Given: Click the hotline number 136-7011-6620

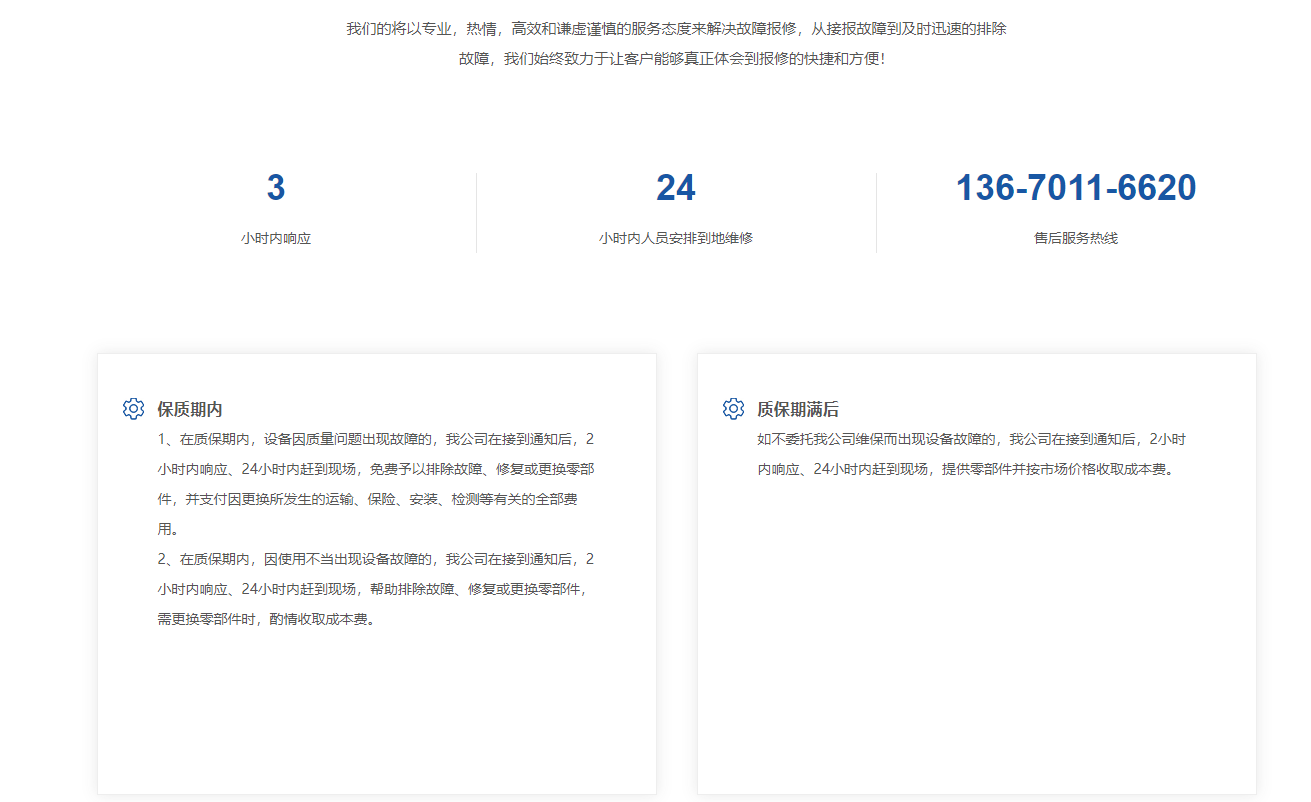Looking at the screenshot, I should tap(1076, 188).
